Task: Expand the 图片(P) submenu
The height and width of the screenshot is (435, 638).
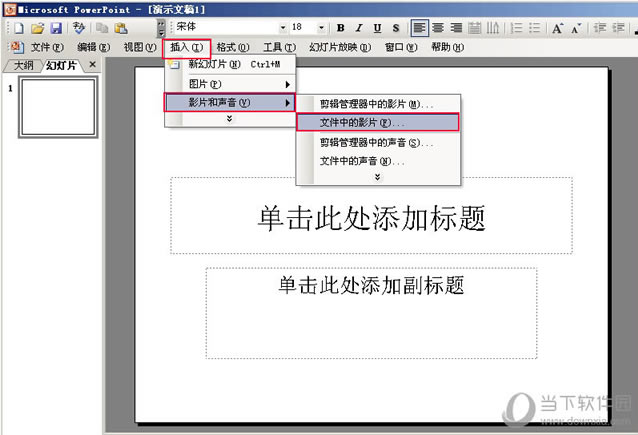Action: point(230,84)
